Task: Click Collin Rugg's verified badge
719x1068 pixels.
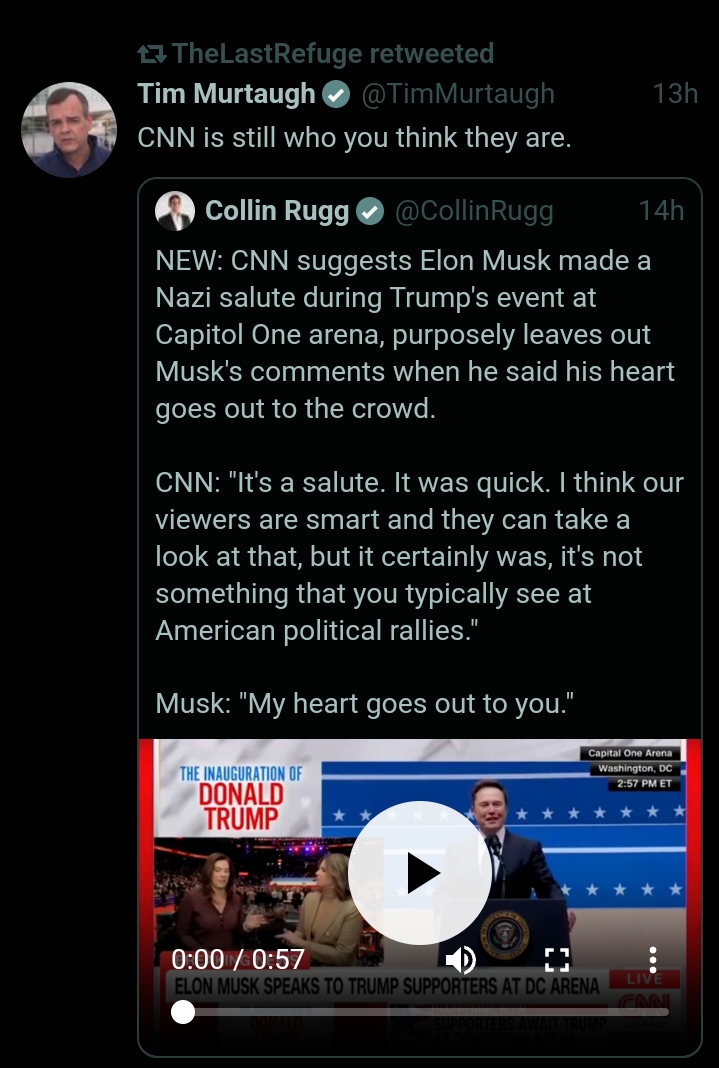Action: 371,211
